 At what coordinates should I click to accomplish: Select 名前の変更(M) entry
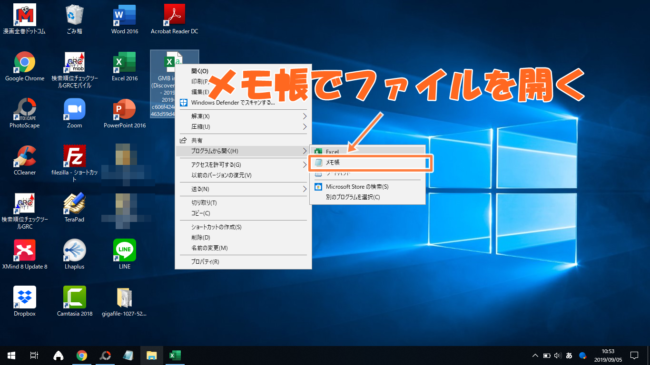pos(243,248)
